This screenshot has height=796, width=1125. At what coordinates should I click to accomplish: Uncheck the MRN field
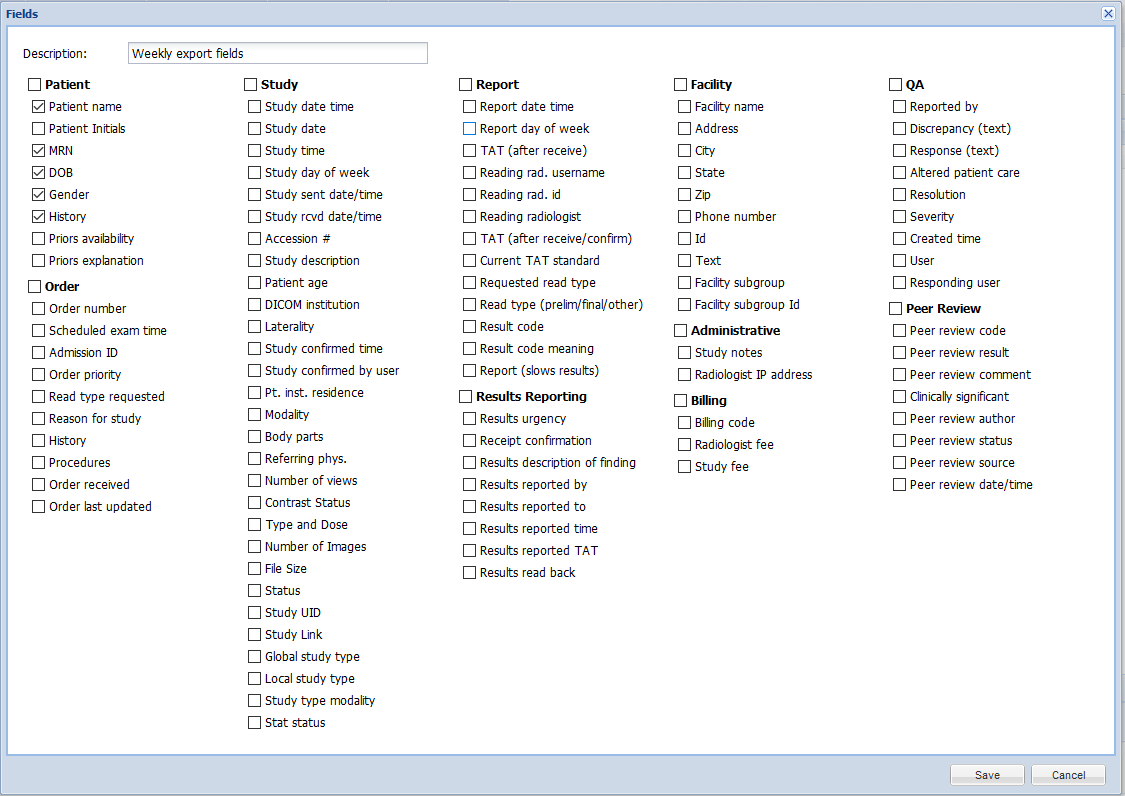pyautogui.click(x=39, y=151)
